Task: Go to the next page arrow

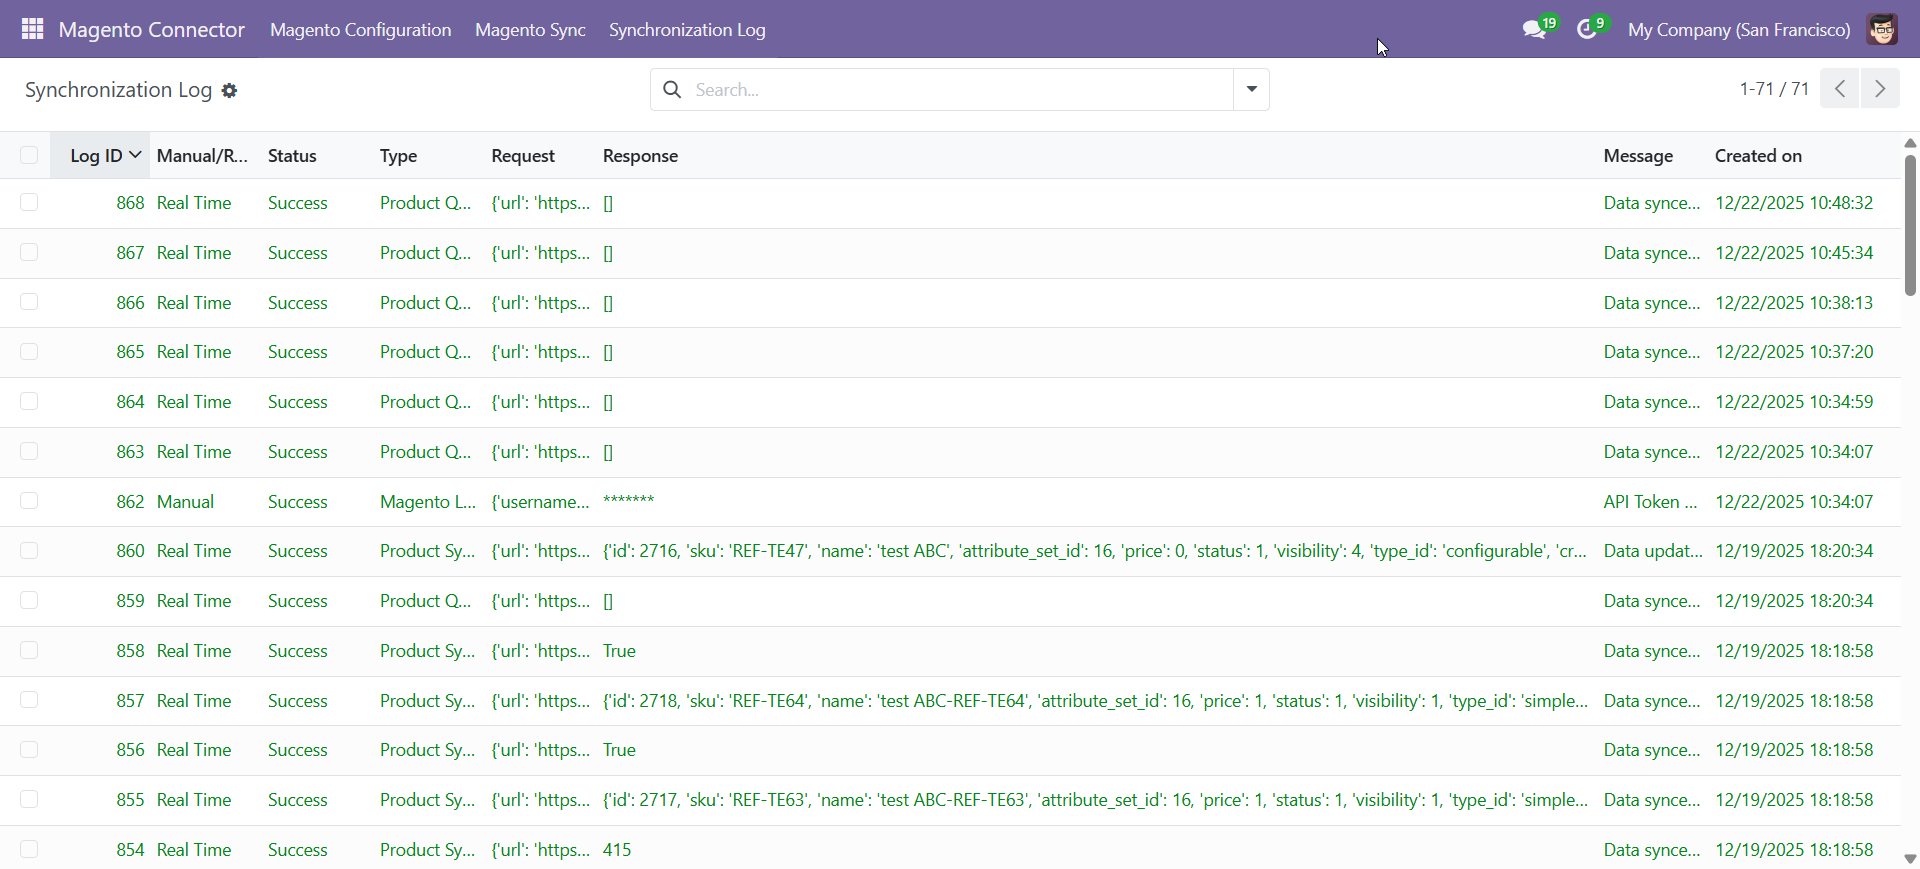Action: coord(1879,89)
